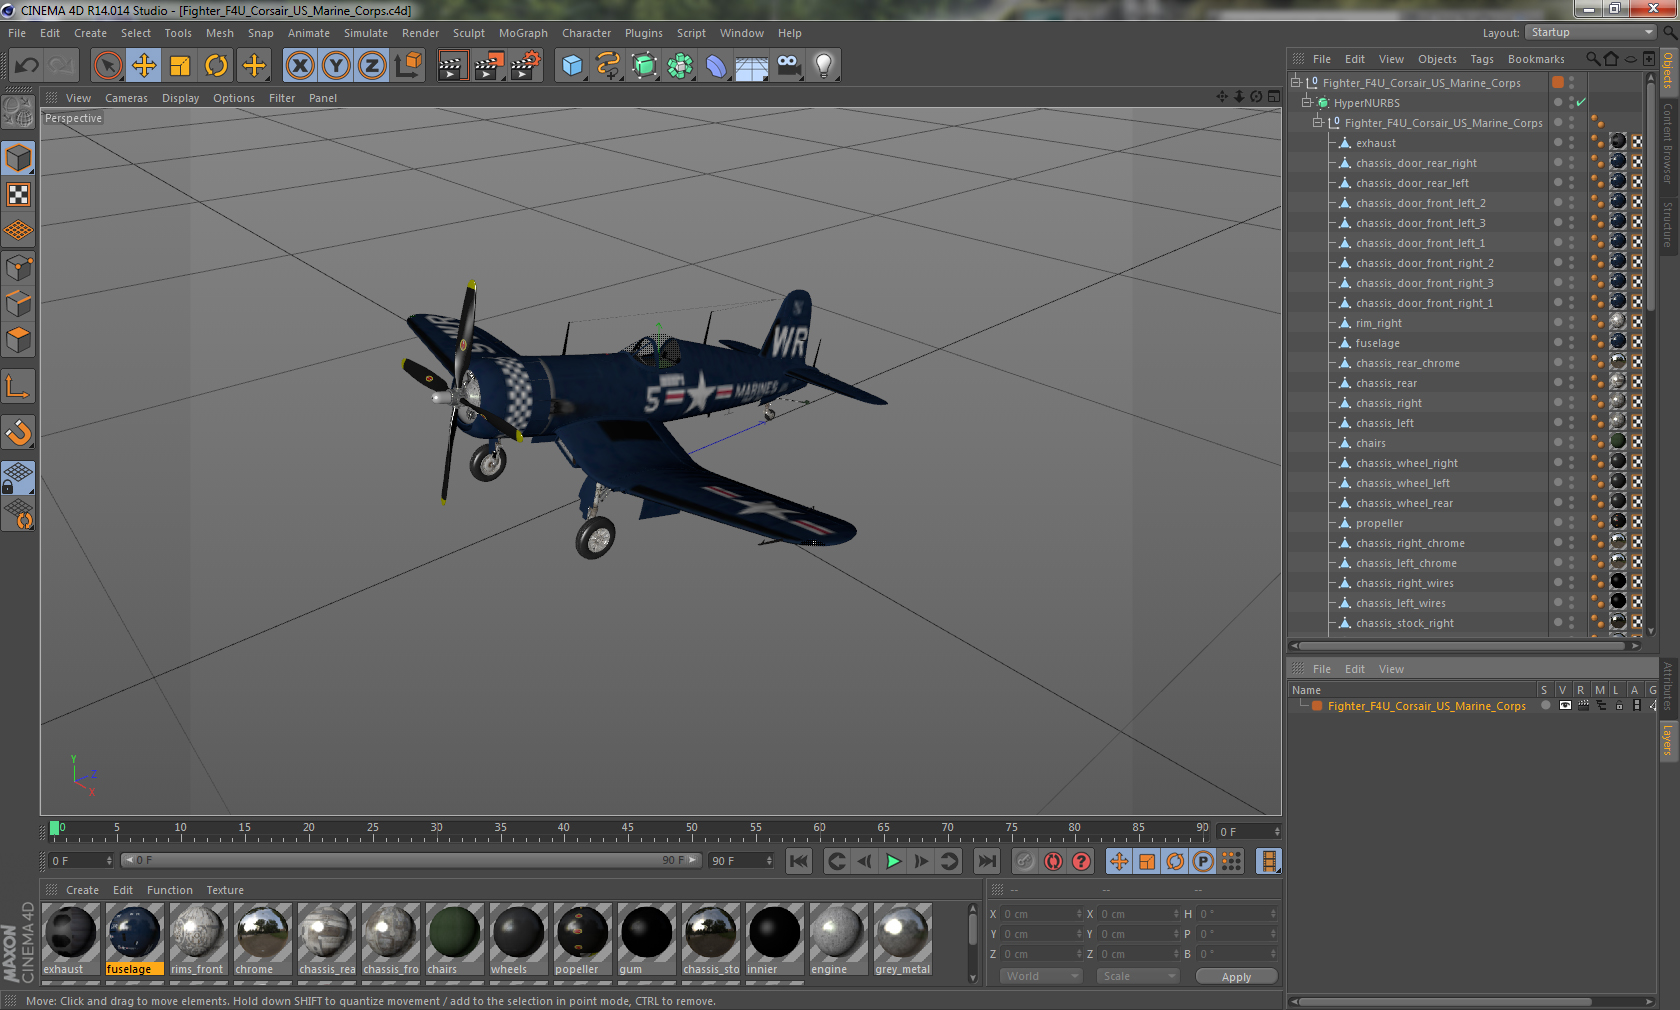Open the MoGraph menu
This screenshot has width=1680, height=1010.
click(x=523, y=33)
